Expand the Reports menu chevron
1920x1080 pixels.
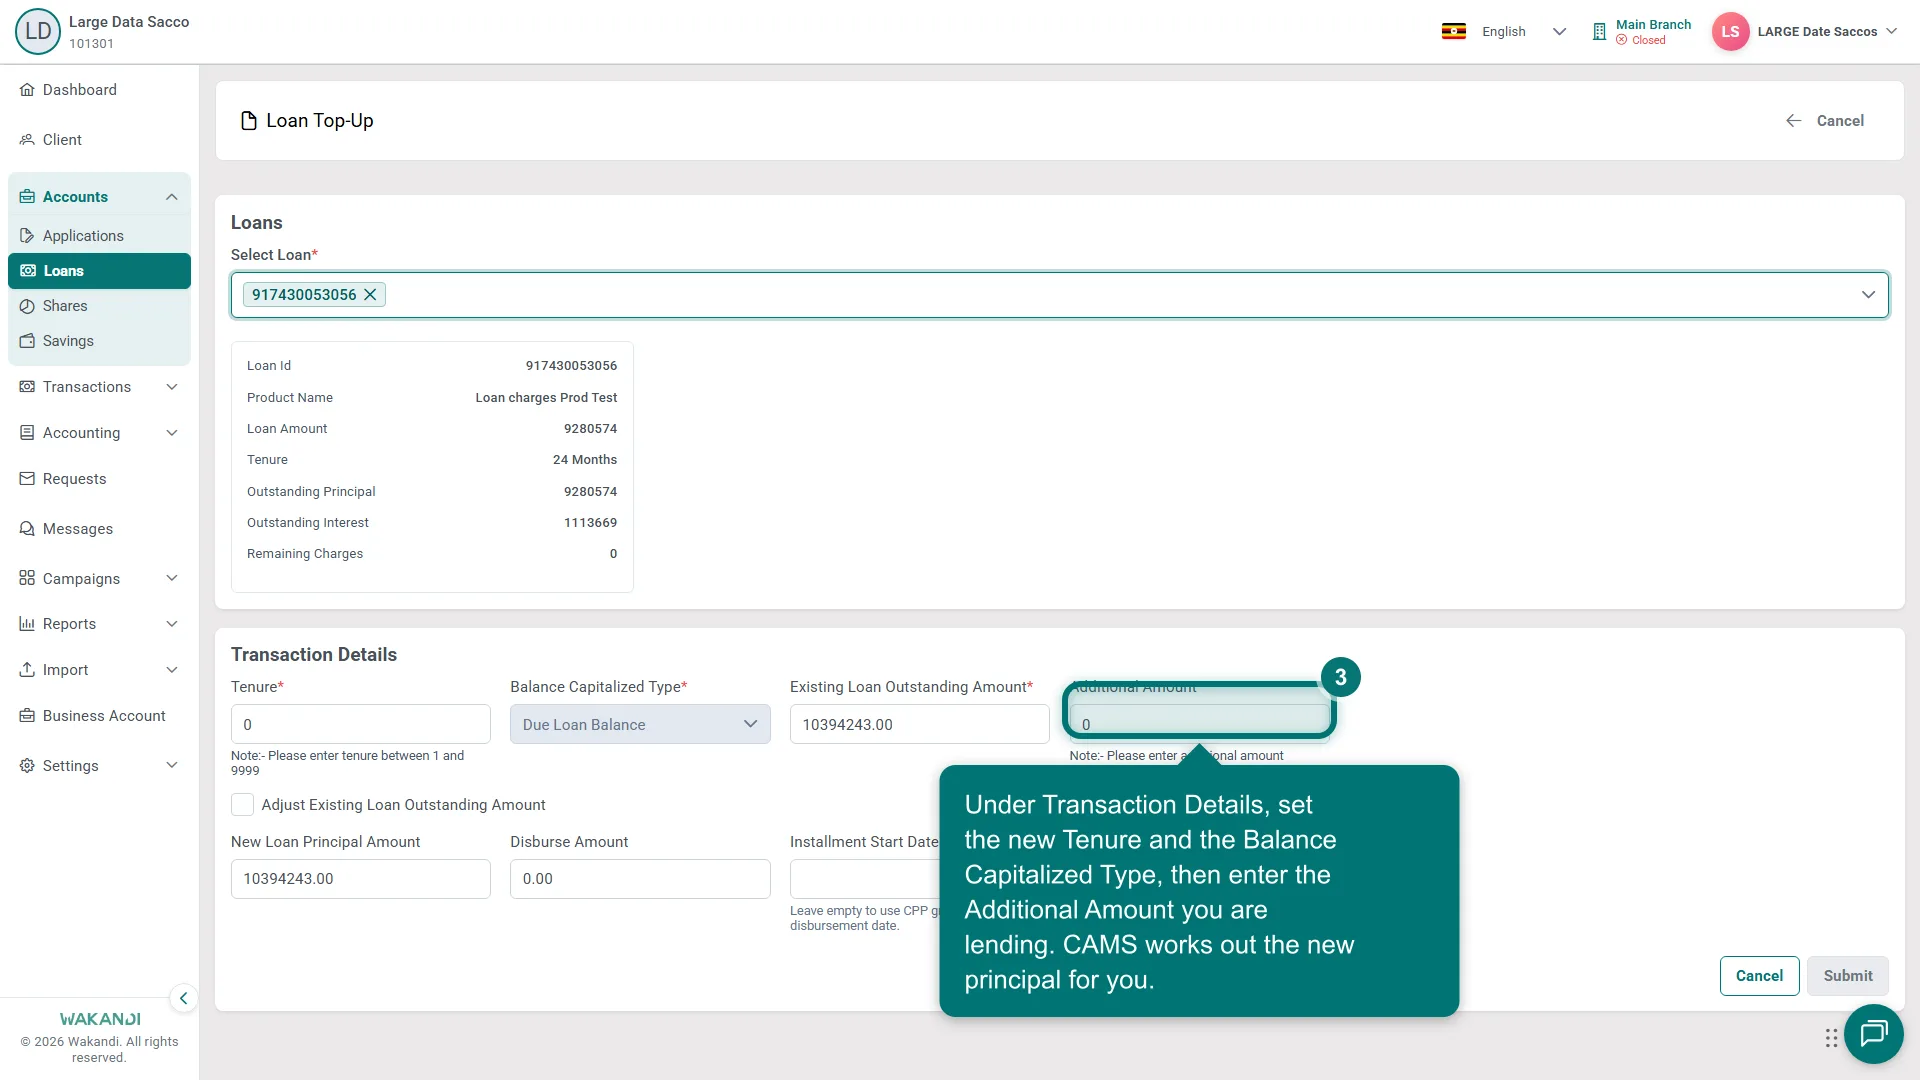172,624
